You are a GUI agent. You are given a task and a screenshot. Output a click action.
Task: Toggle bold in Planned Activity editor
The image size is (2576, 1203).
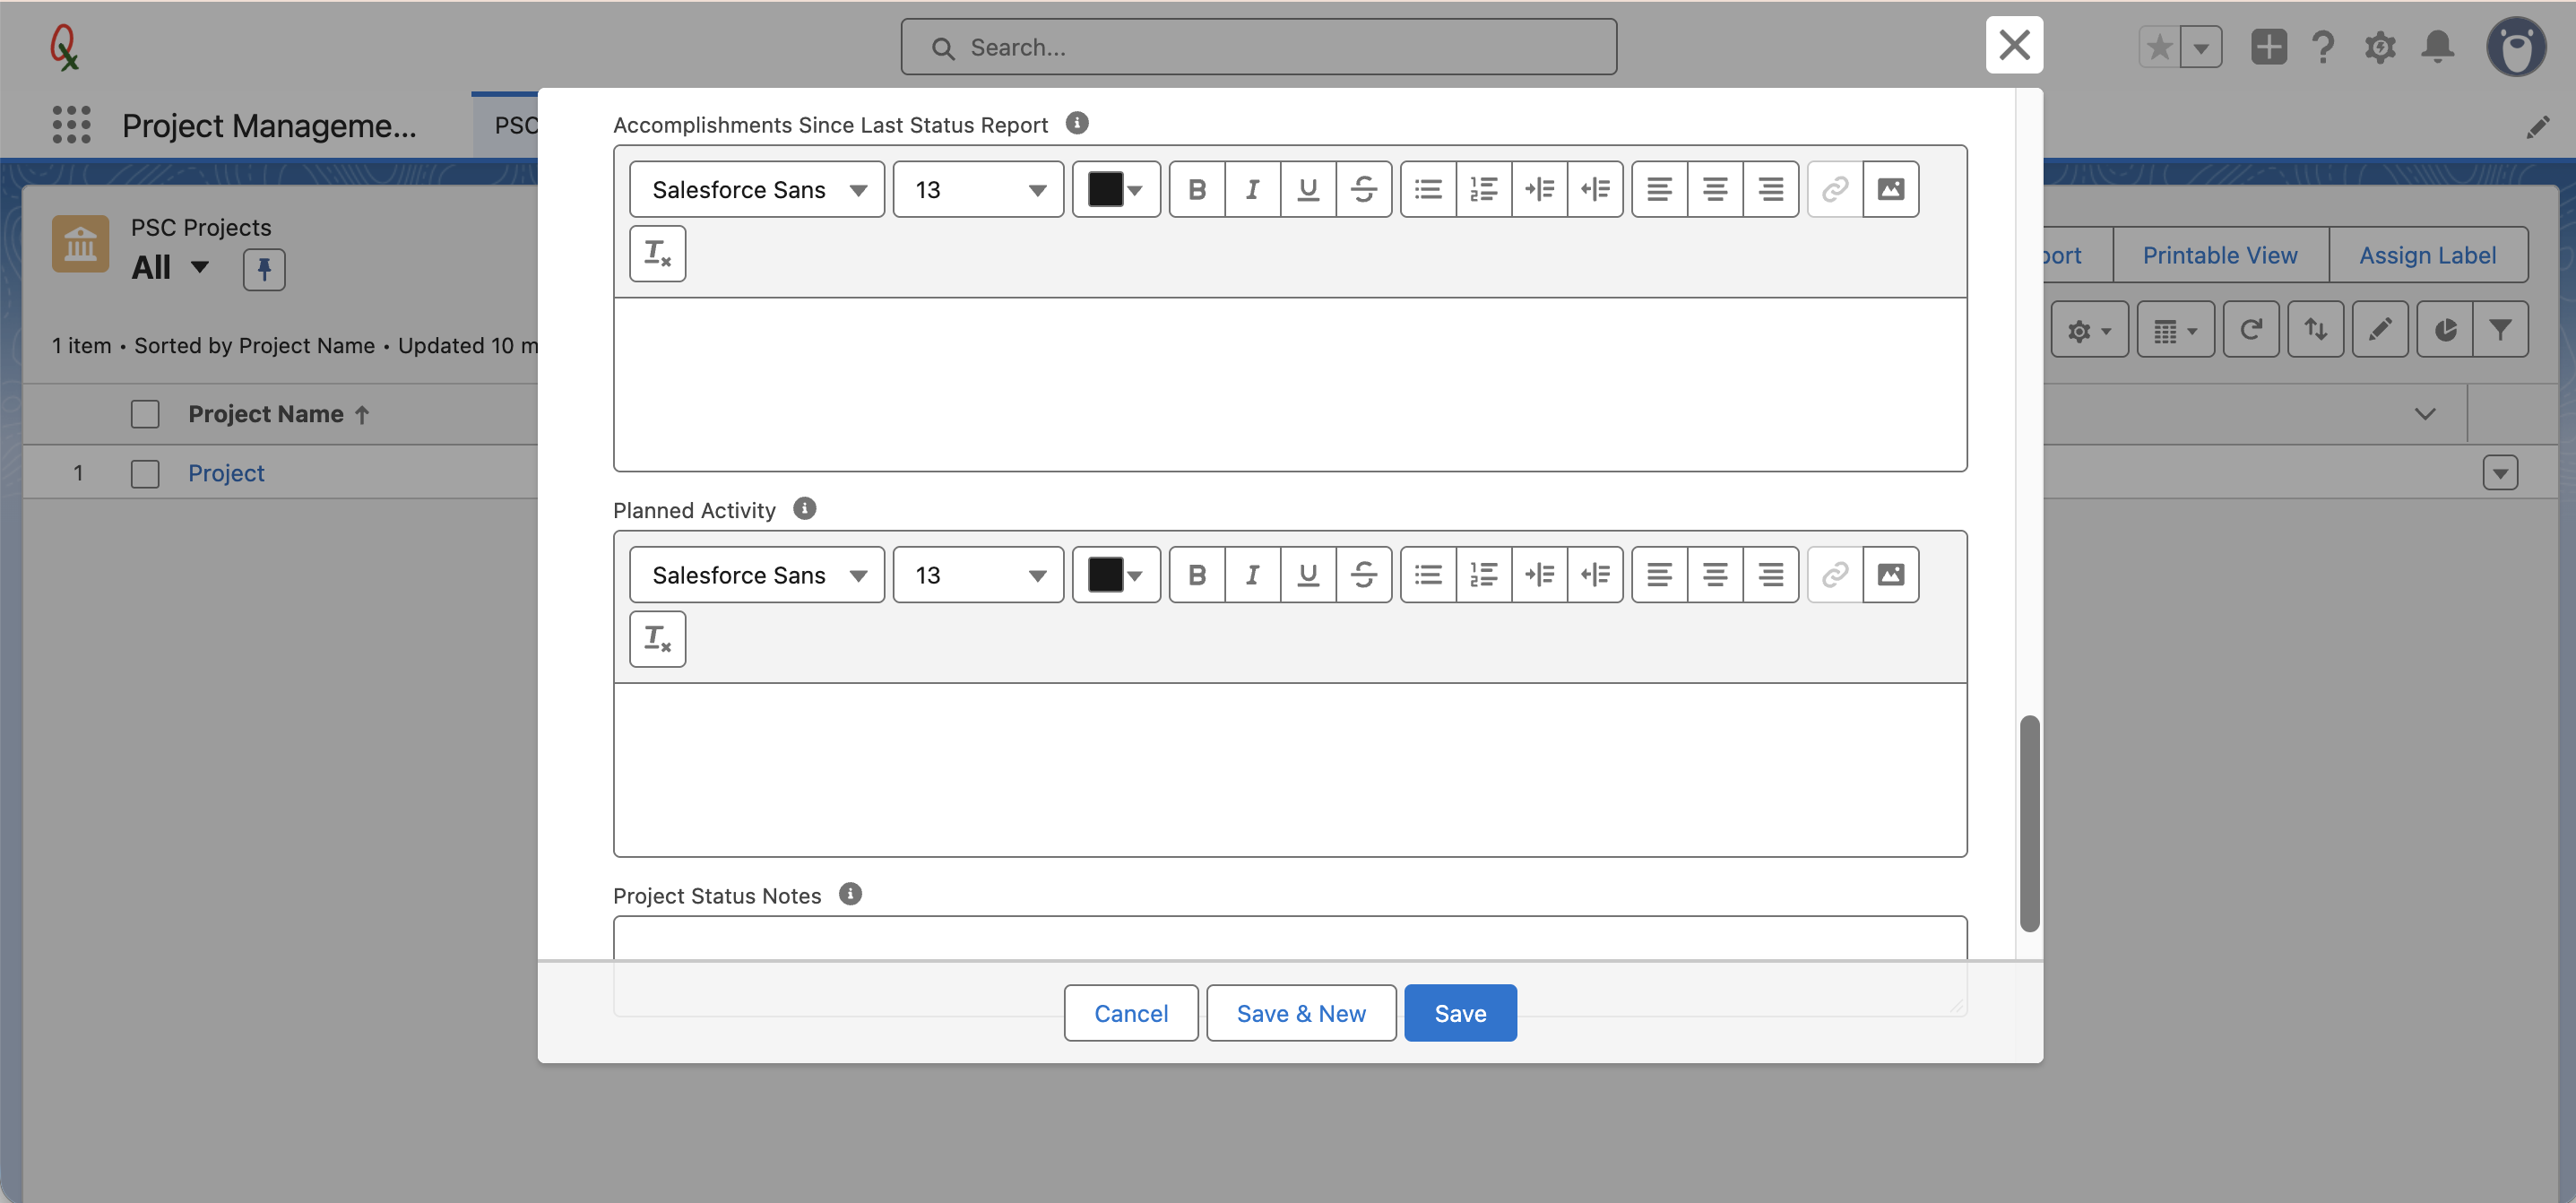pos(1196,575)
